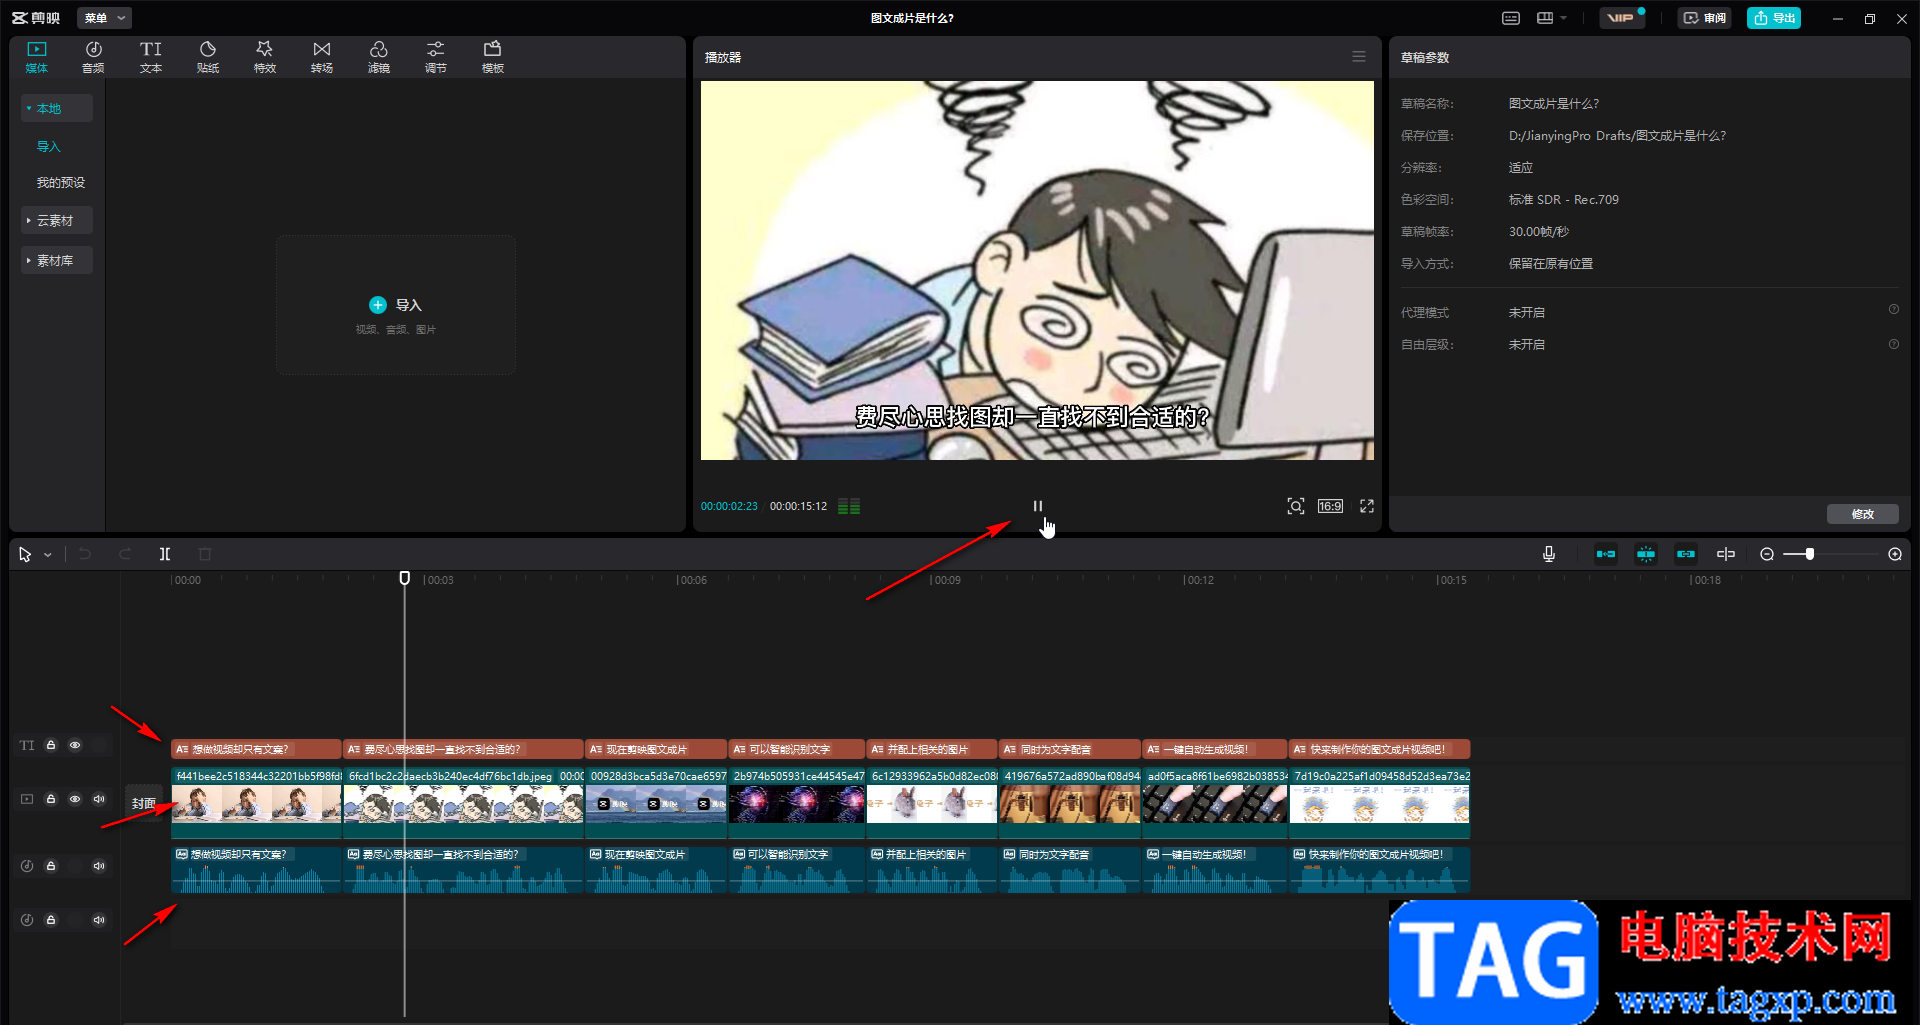Change the 16:9 aspect ratio

click(1330, 506)
